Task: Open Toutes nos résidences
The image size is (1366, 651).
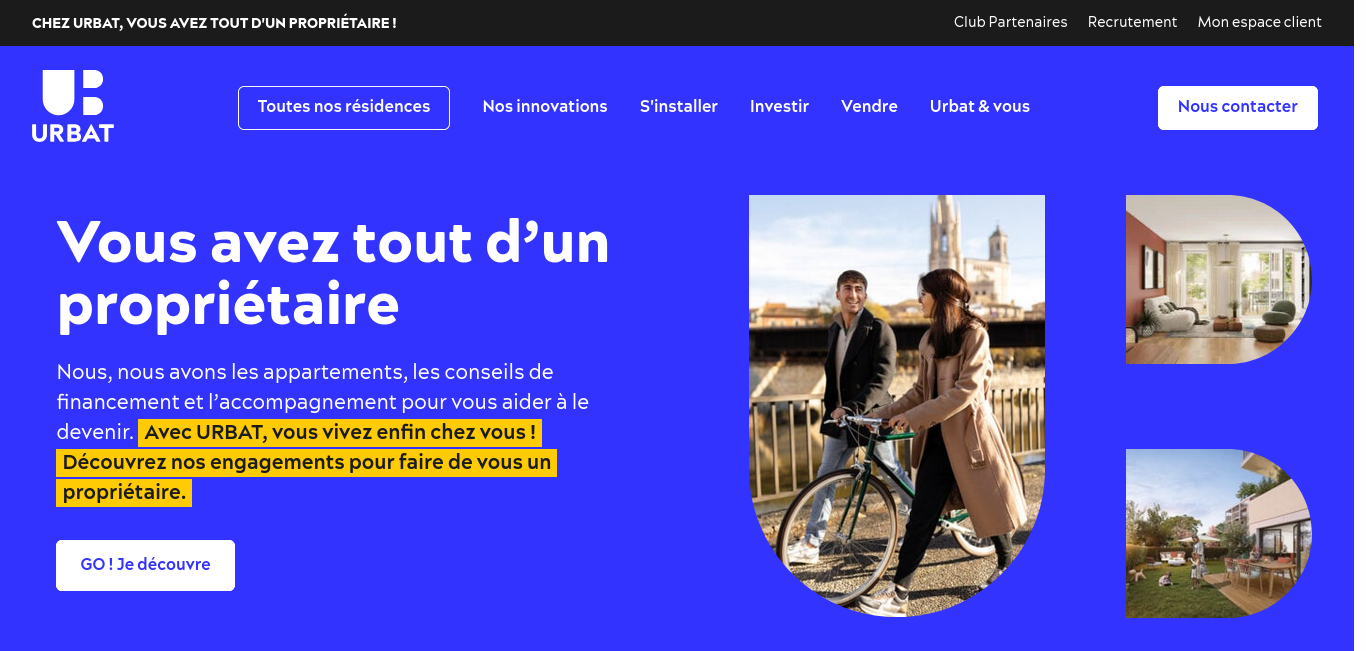Action: [x=344, y=108]
